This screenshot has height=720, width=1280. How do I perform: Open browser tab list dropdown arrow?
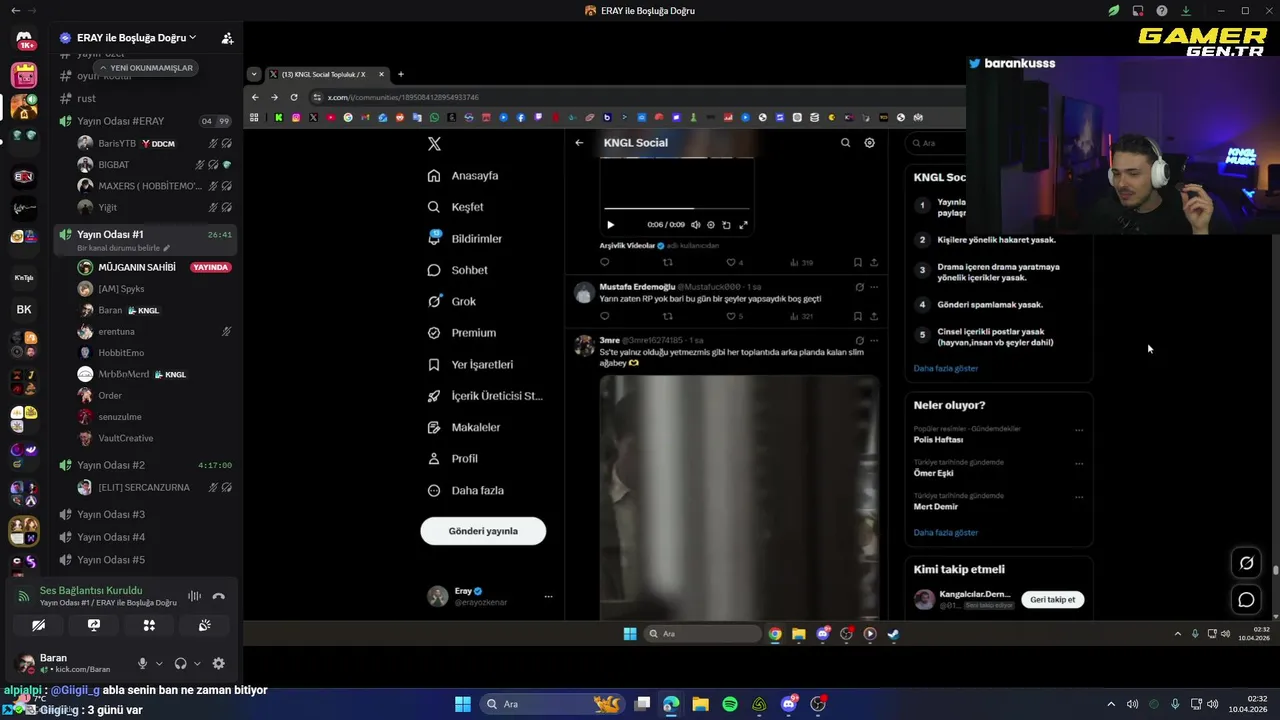(x=254, y=74)
